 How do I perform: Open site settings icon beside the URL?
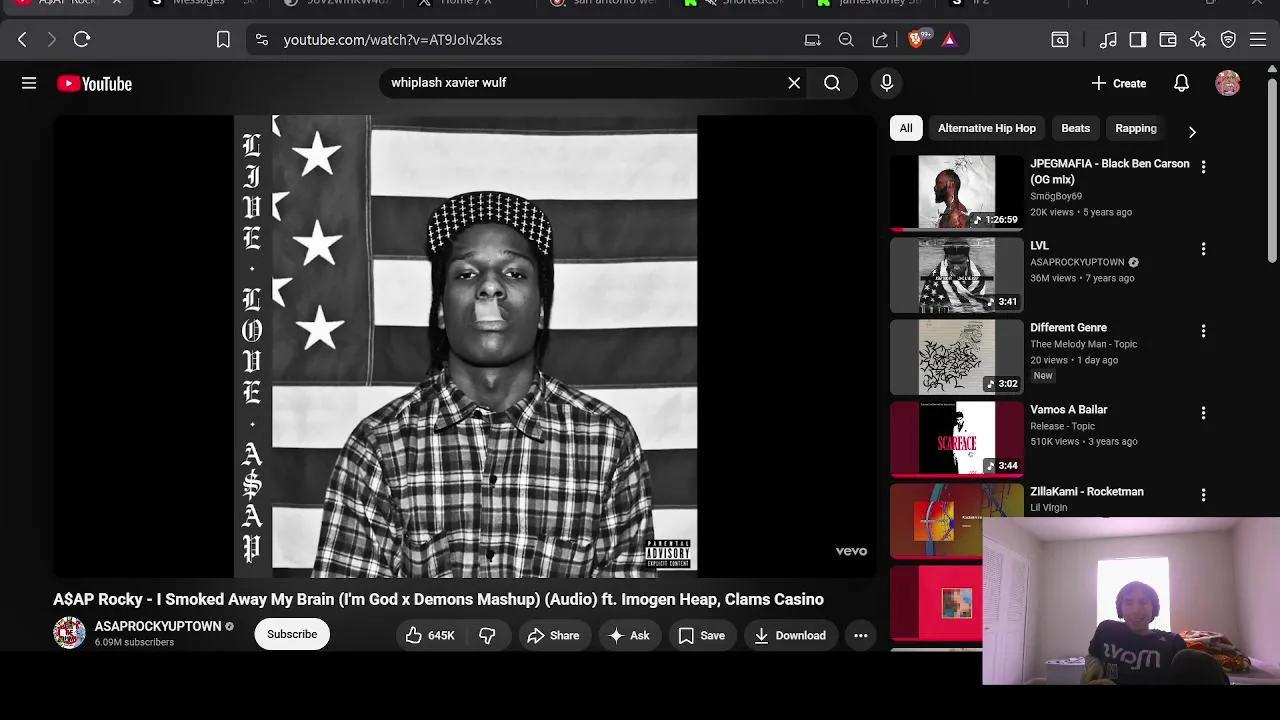262,40
